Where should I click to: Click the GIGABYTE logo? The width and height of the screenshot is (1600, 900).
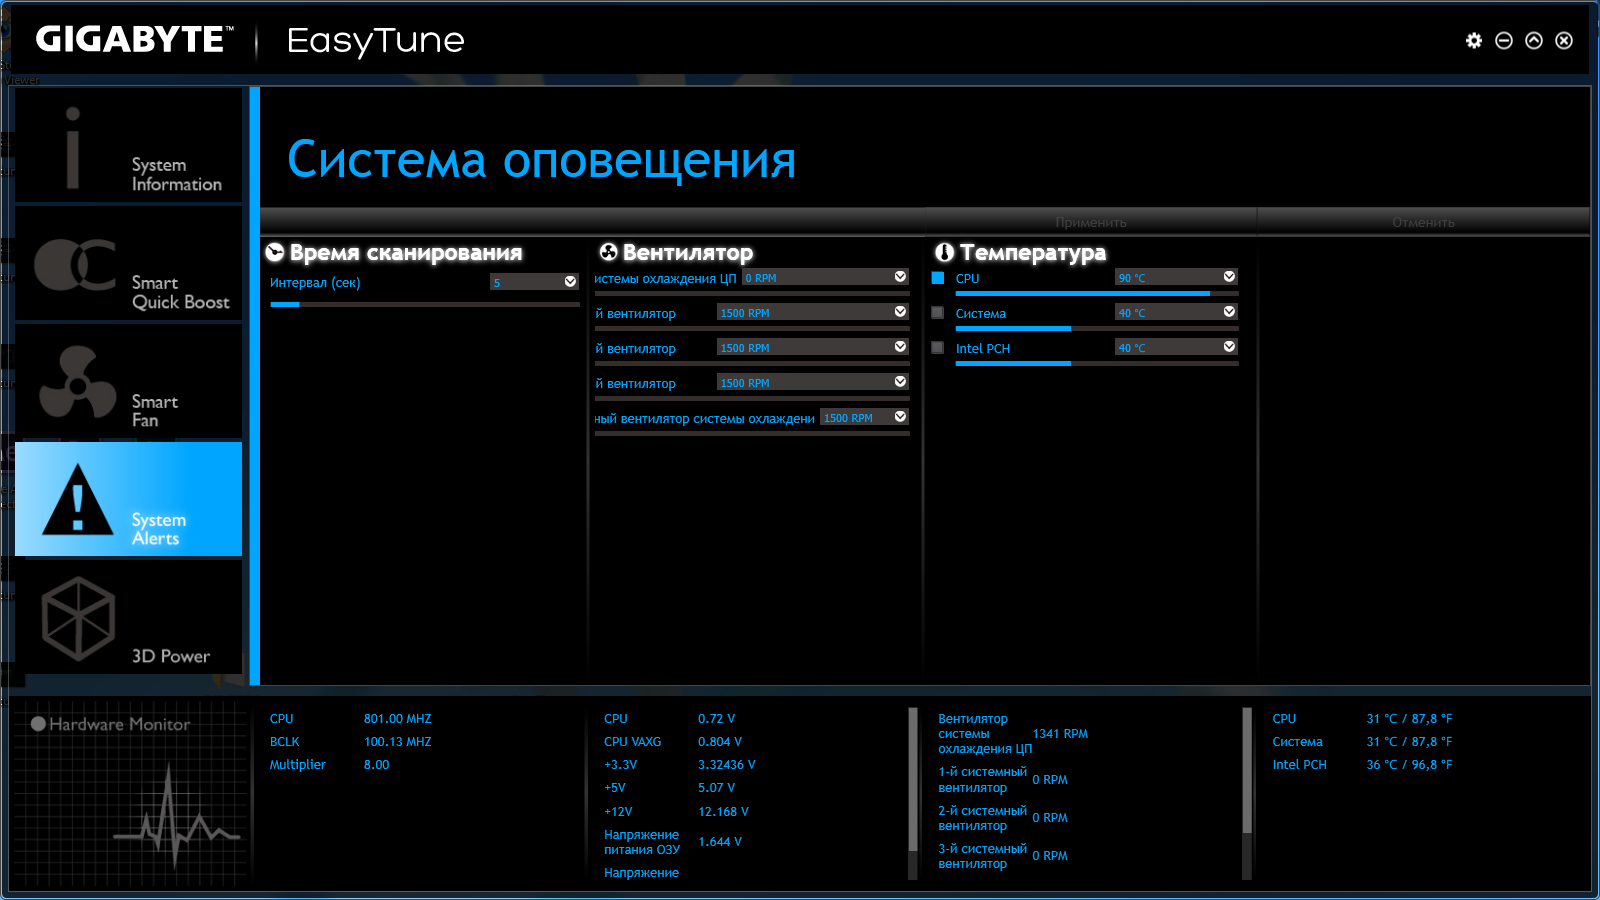[135, 40]
